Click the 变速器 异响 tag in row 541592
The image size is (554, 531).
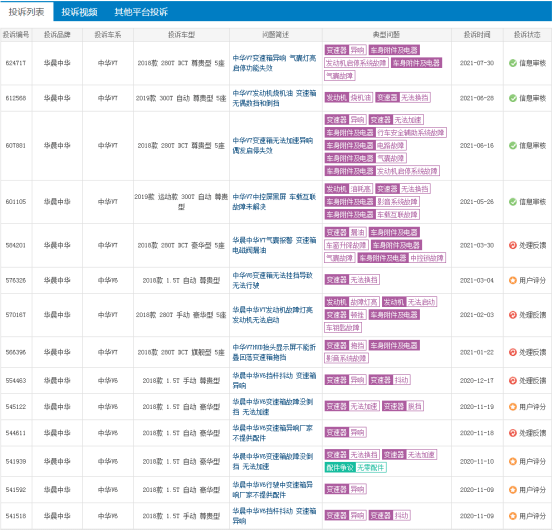click(x=345, y=489)
